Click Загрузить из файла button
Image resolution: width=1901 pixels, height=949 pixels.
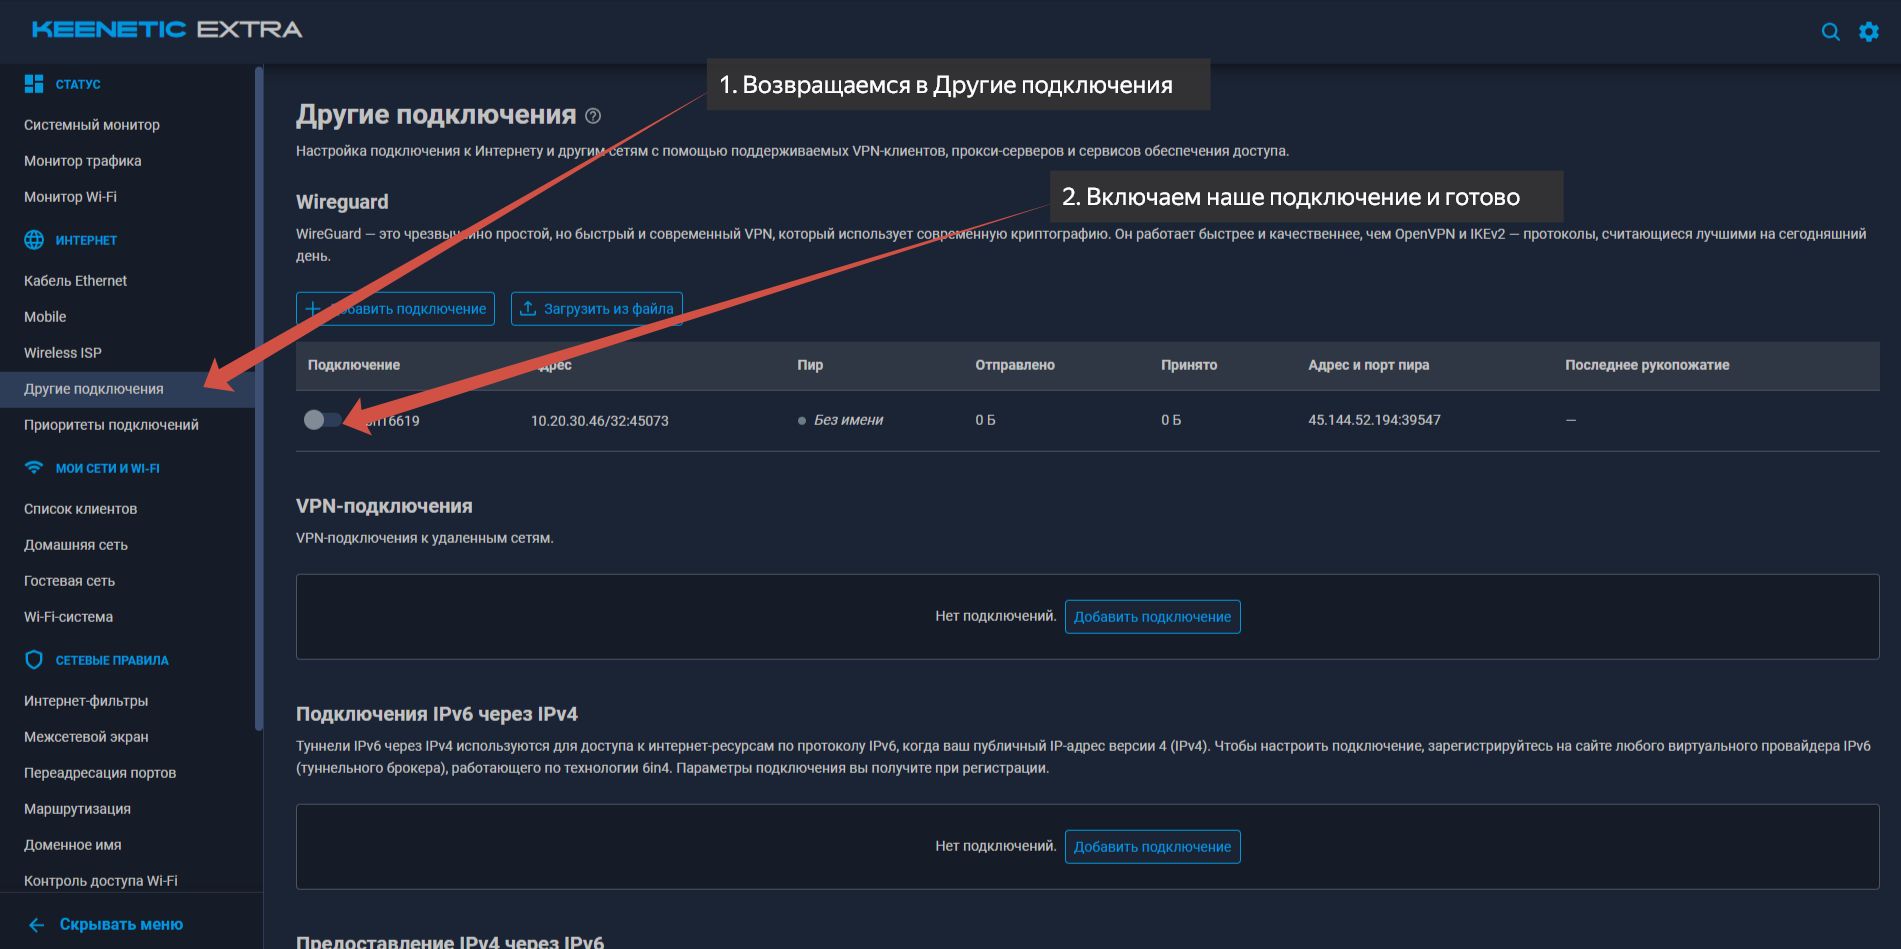[597, 309]
